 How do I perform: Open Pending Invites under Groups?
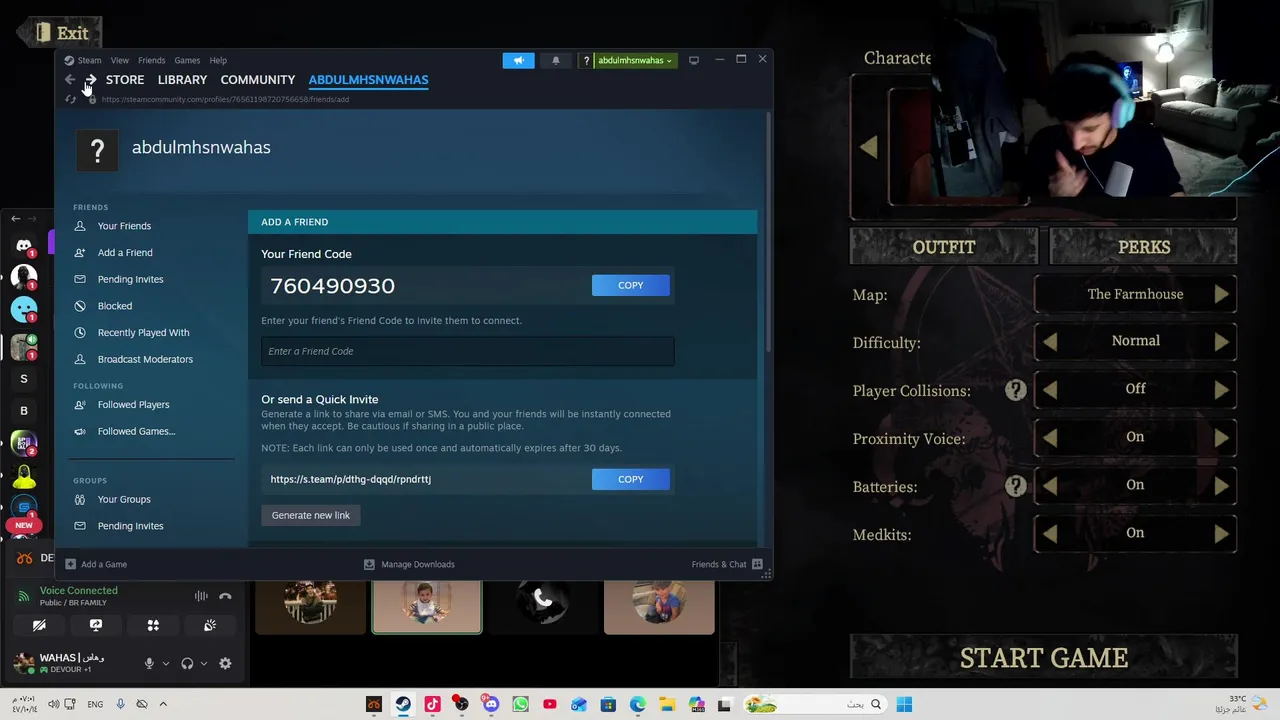tap(130, 526)
